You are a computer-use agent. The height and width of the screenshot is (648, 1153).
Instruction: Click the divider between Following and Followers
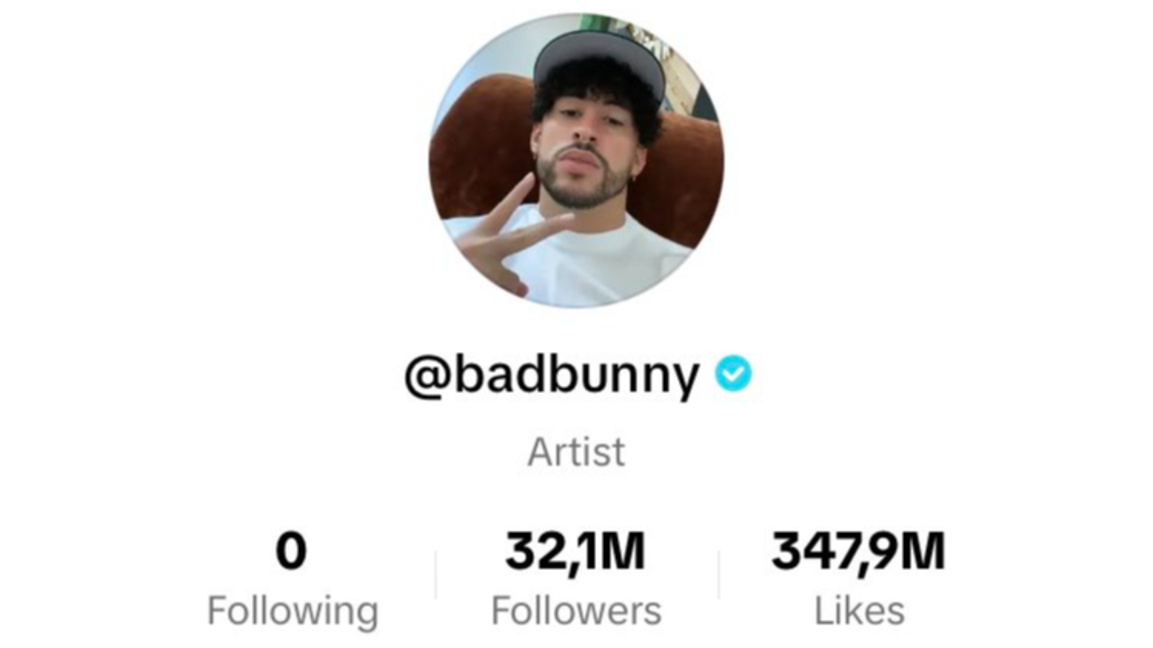(x=435, y=574)
